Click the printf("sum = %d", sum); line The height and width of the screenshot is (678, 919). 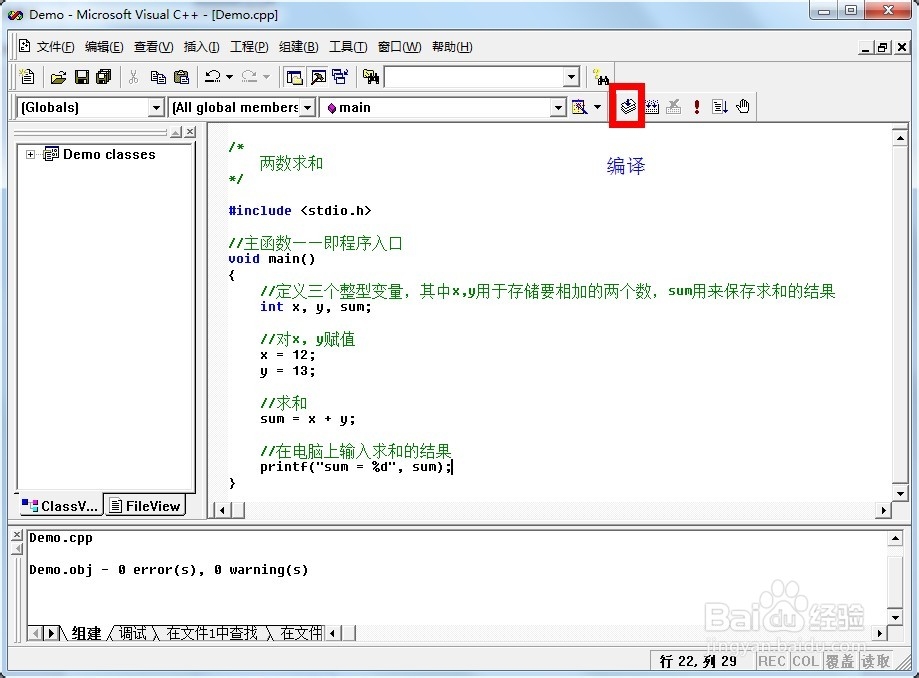click(356, 467)
